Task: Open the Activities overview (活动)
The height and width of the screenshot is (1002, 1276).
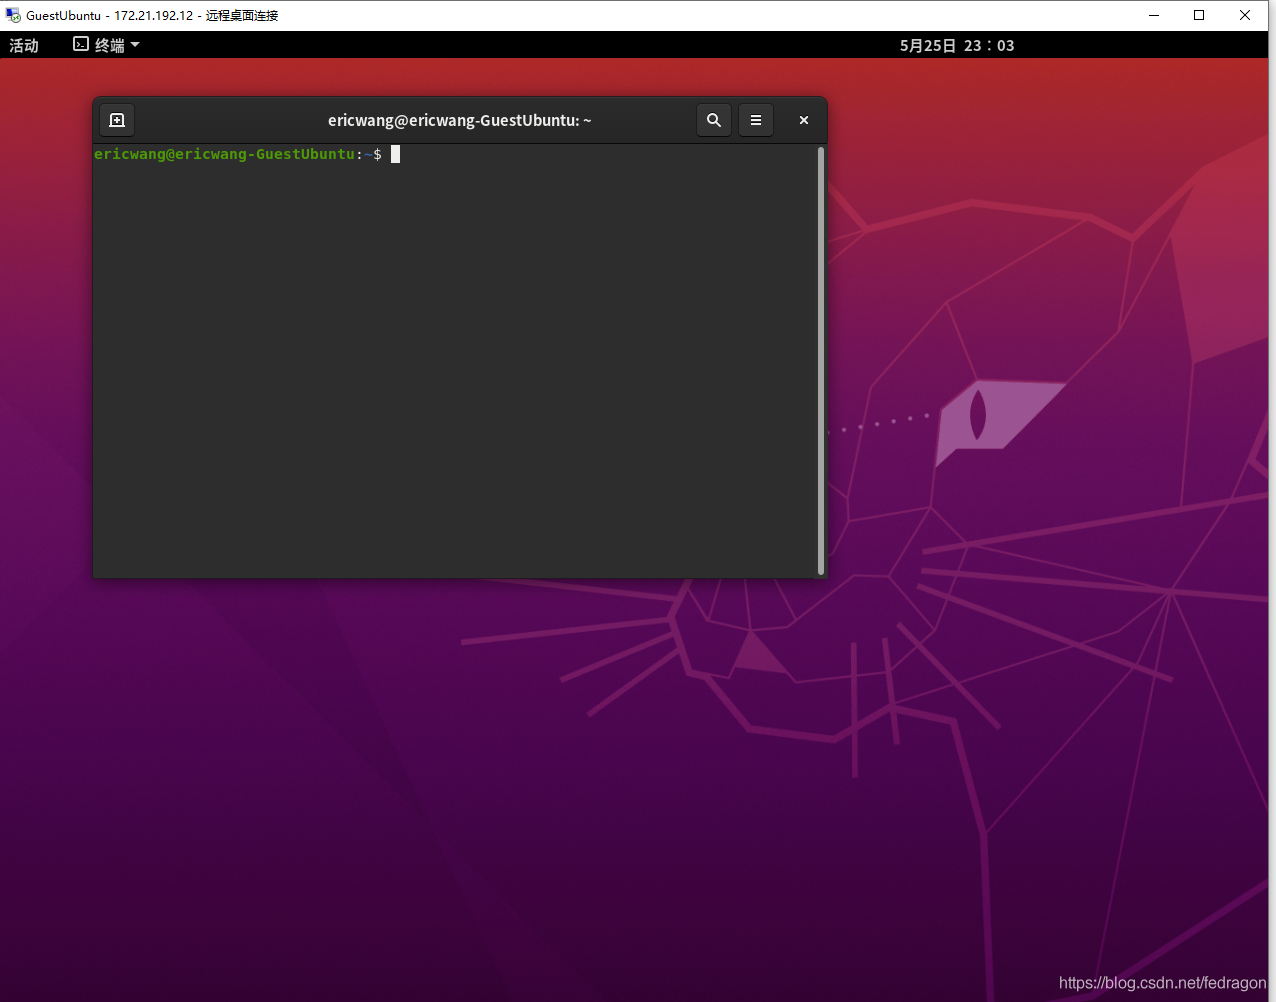Action: pos(24,45)
